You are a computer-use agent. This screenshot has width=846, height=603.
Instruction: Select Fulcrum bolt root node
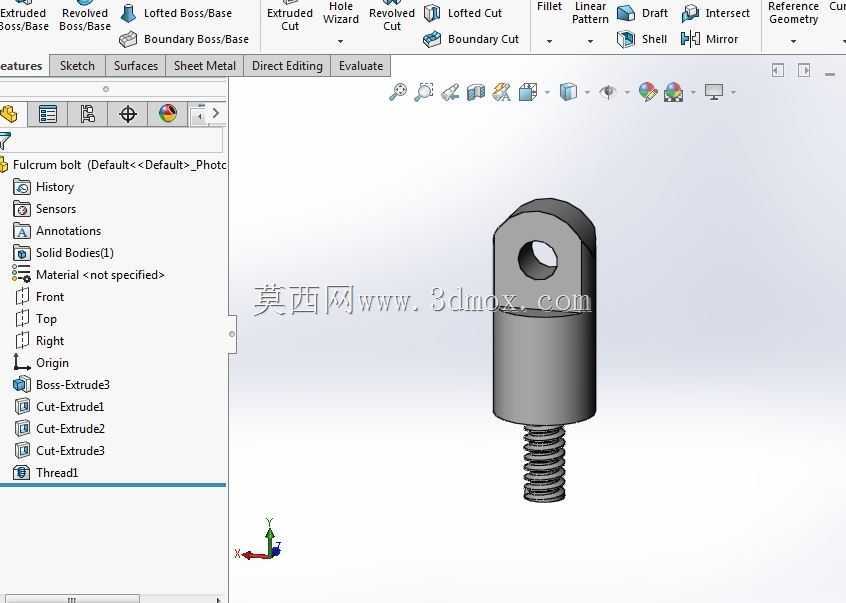pos(113,165)
